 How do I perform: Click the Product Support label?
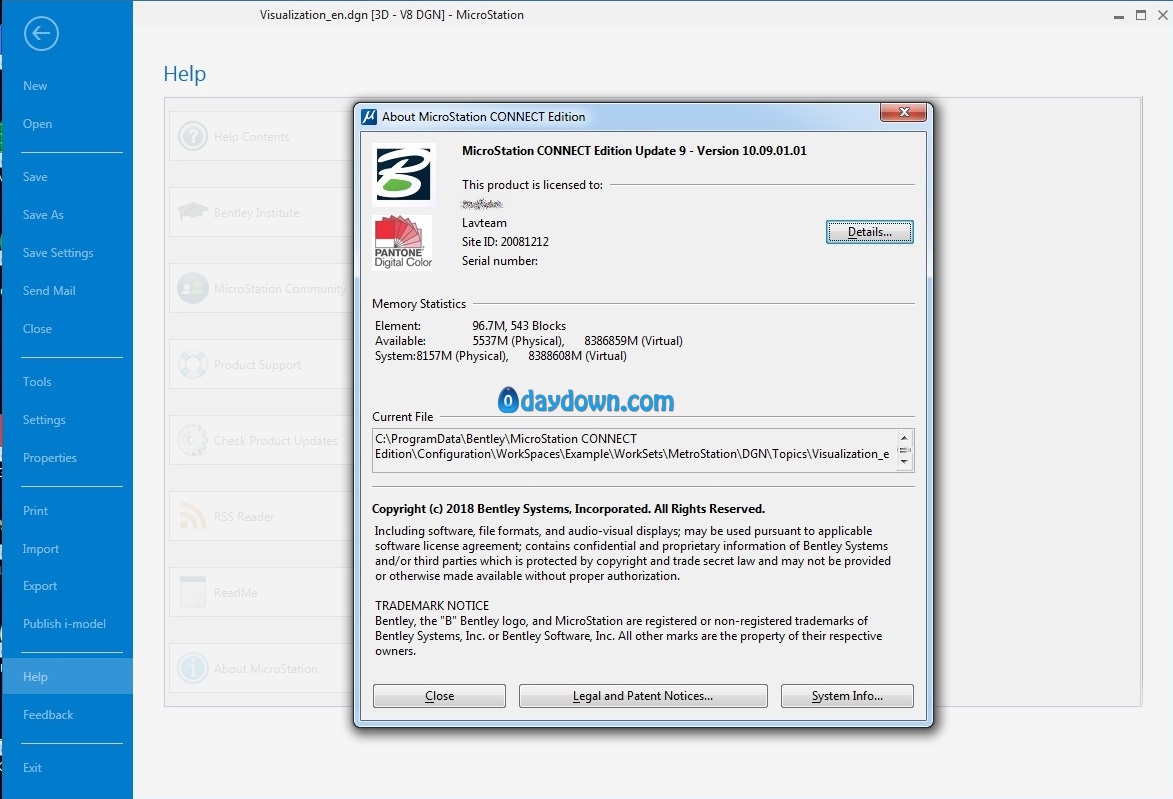pyautogui.click(x=257, y=365)
